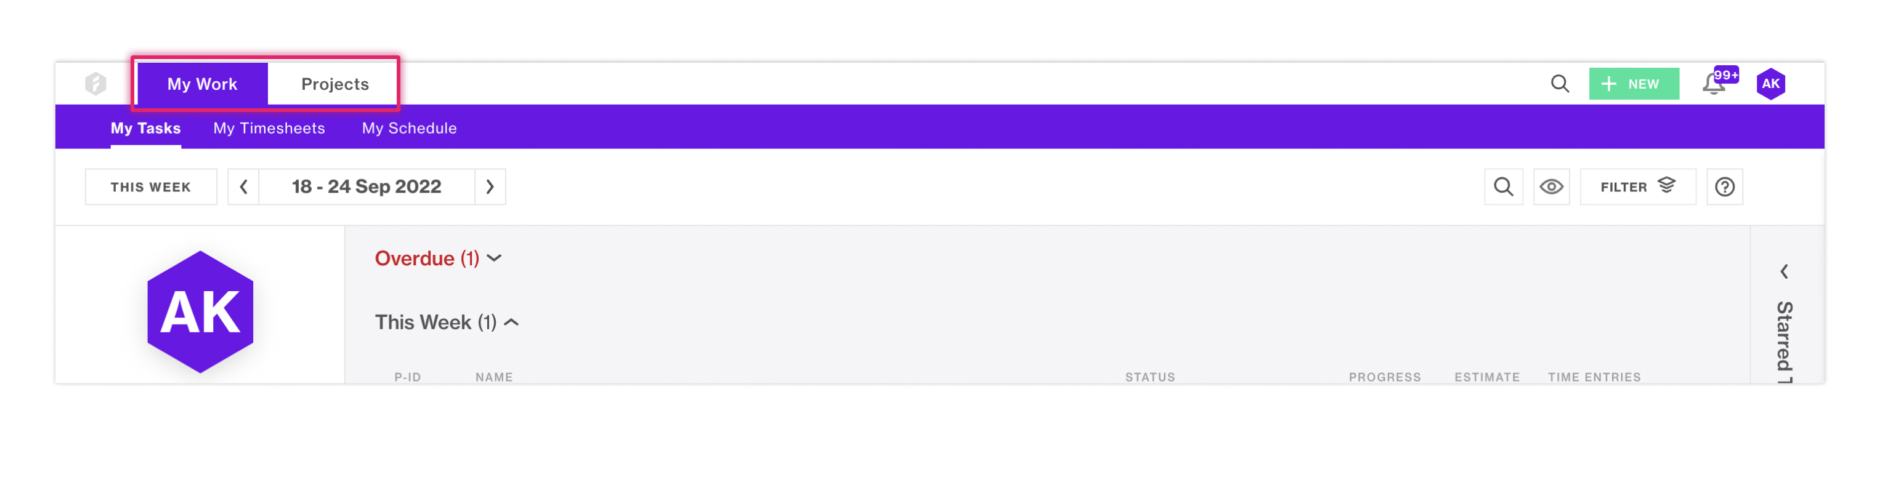Expand the Starred side panel chevron

click(x=1784, y=272)
